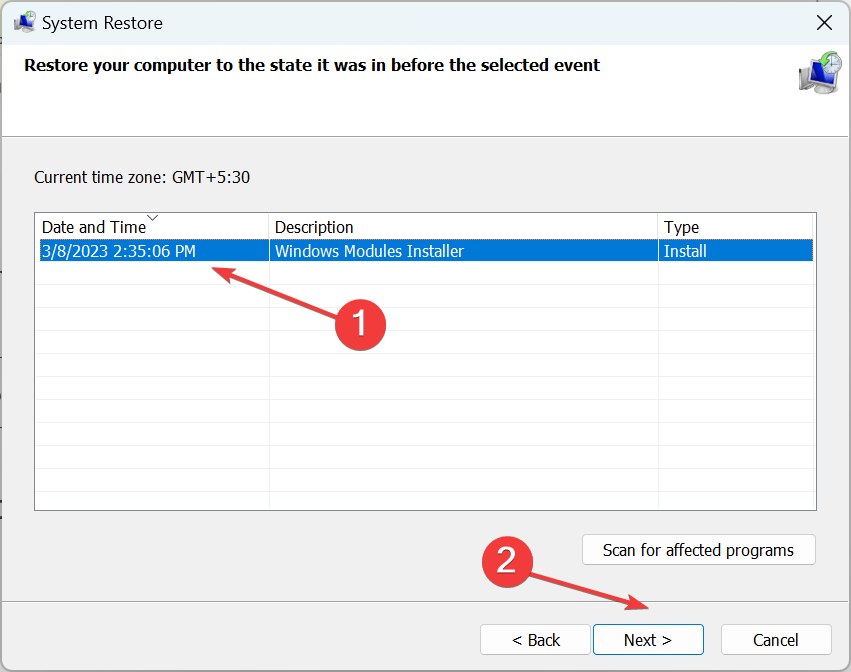Click the Restore your computer heading text

tap(312, 65)
